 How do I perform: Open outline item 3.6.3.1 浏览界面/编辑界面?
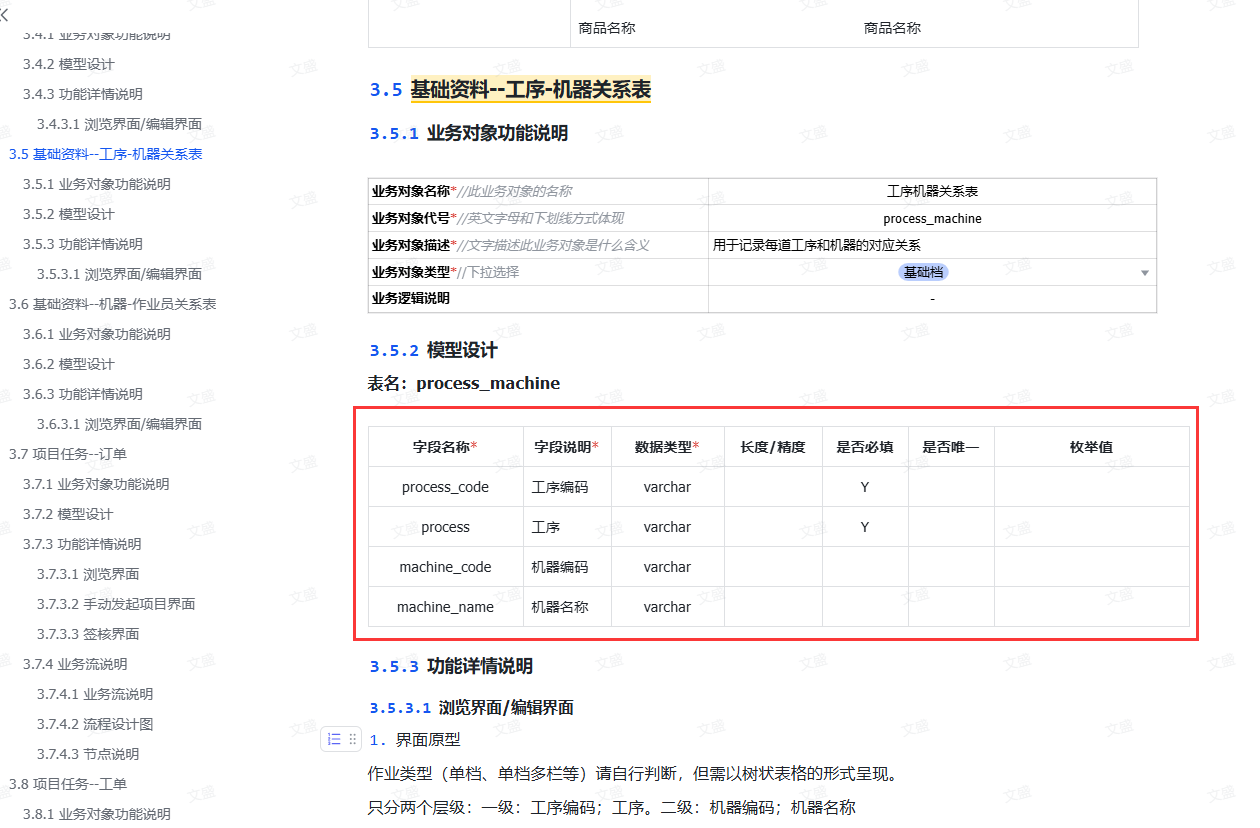point(120,424)
